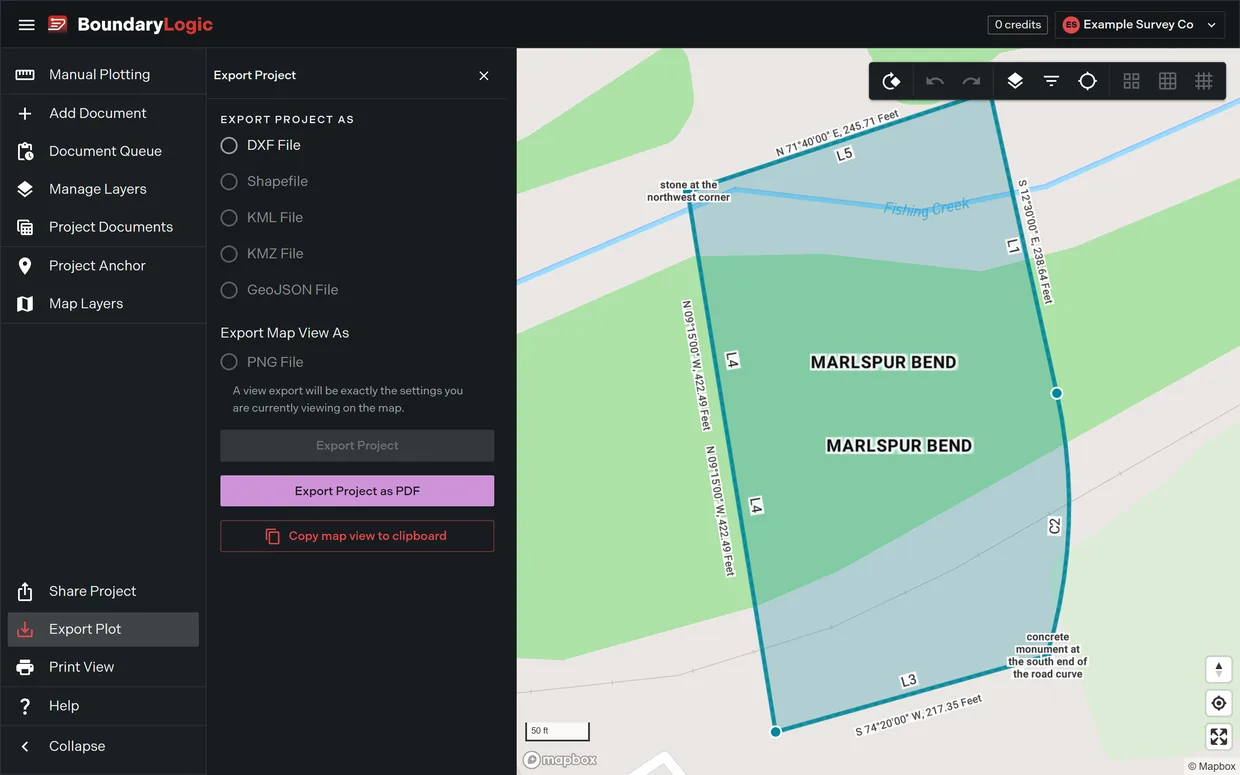
Task: Click the 'stone at the northwest corner' label
Action: (x=689, y=191)
